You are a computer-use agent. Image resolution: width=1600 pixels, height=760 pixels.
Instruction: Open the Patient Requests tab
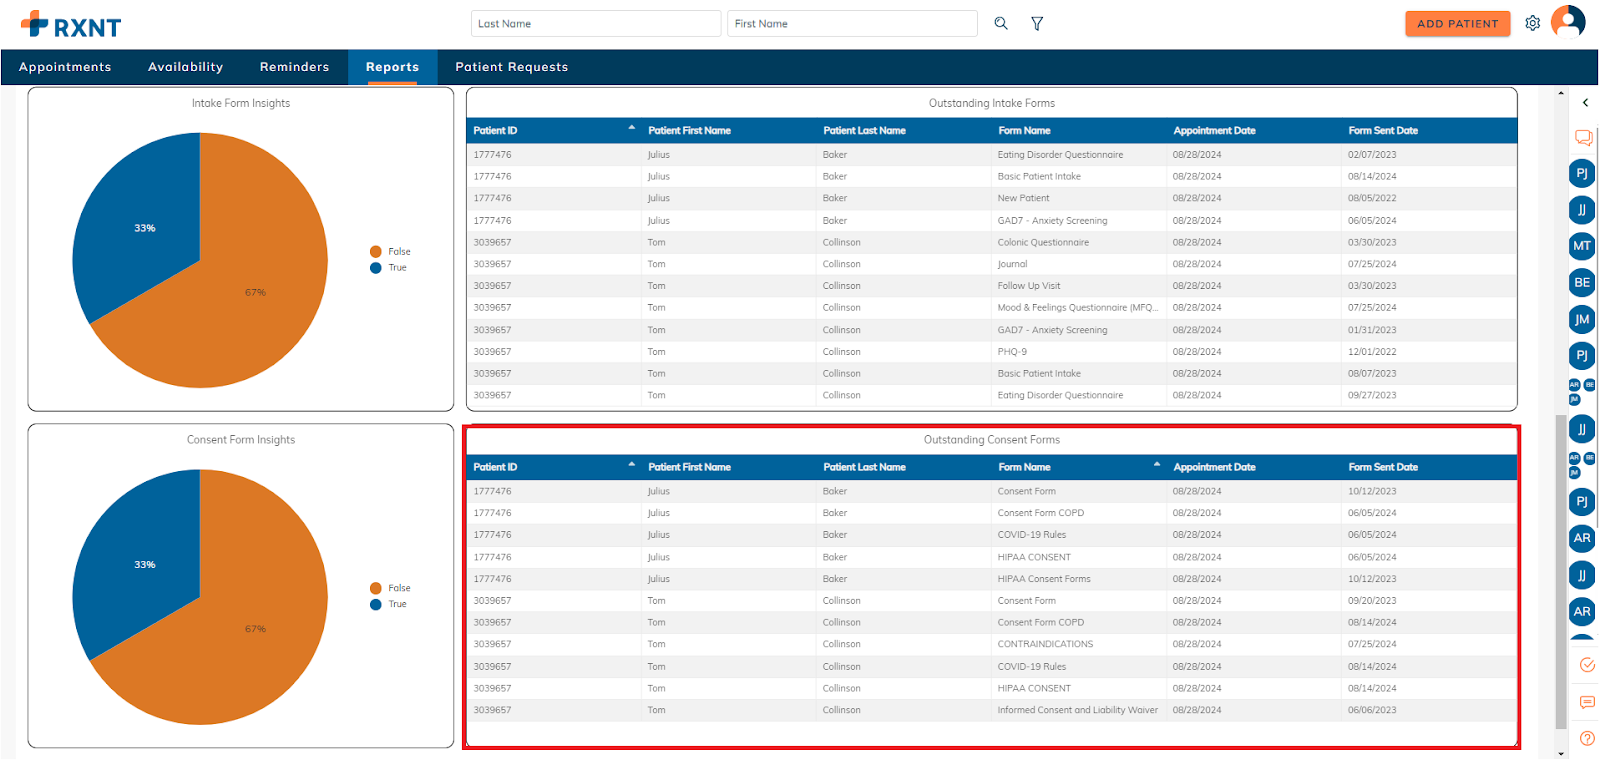[511, 67]
